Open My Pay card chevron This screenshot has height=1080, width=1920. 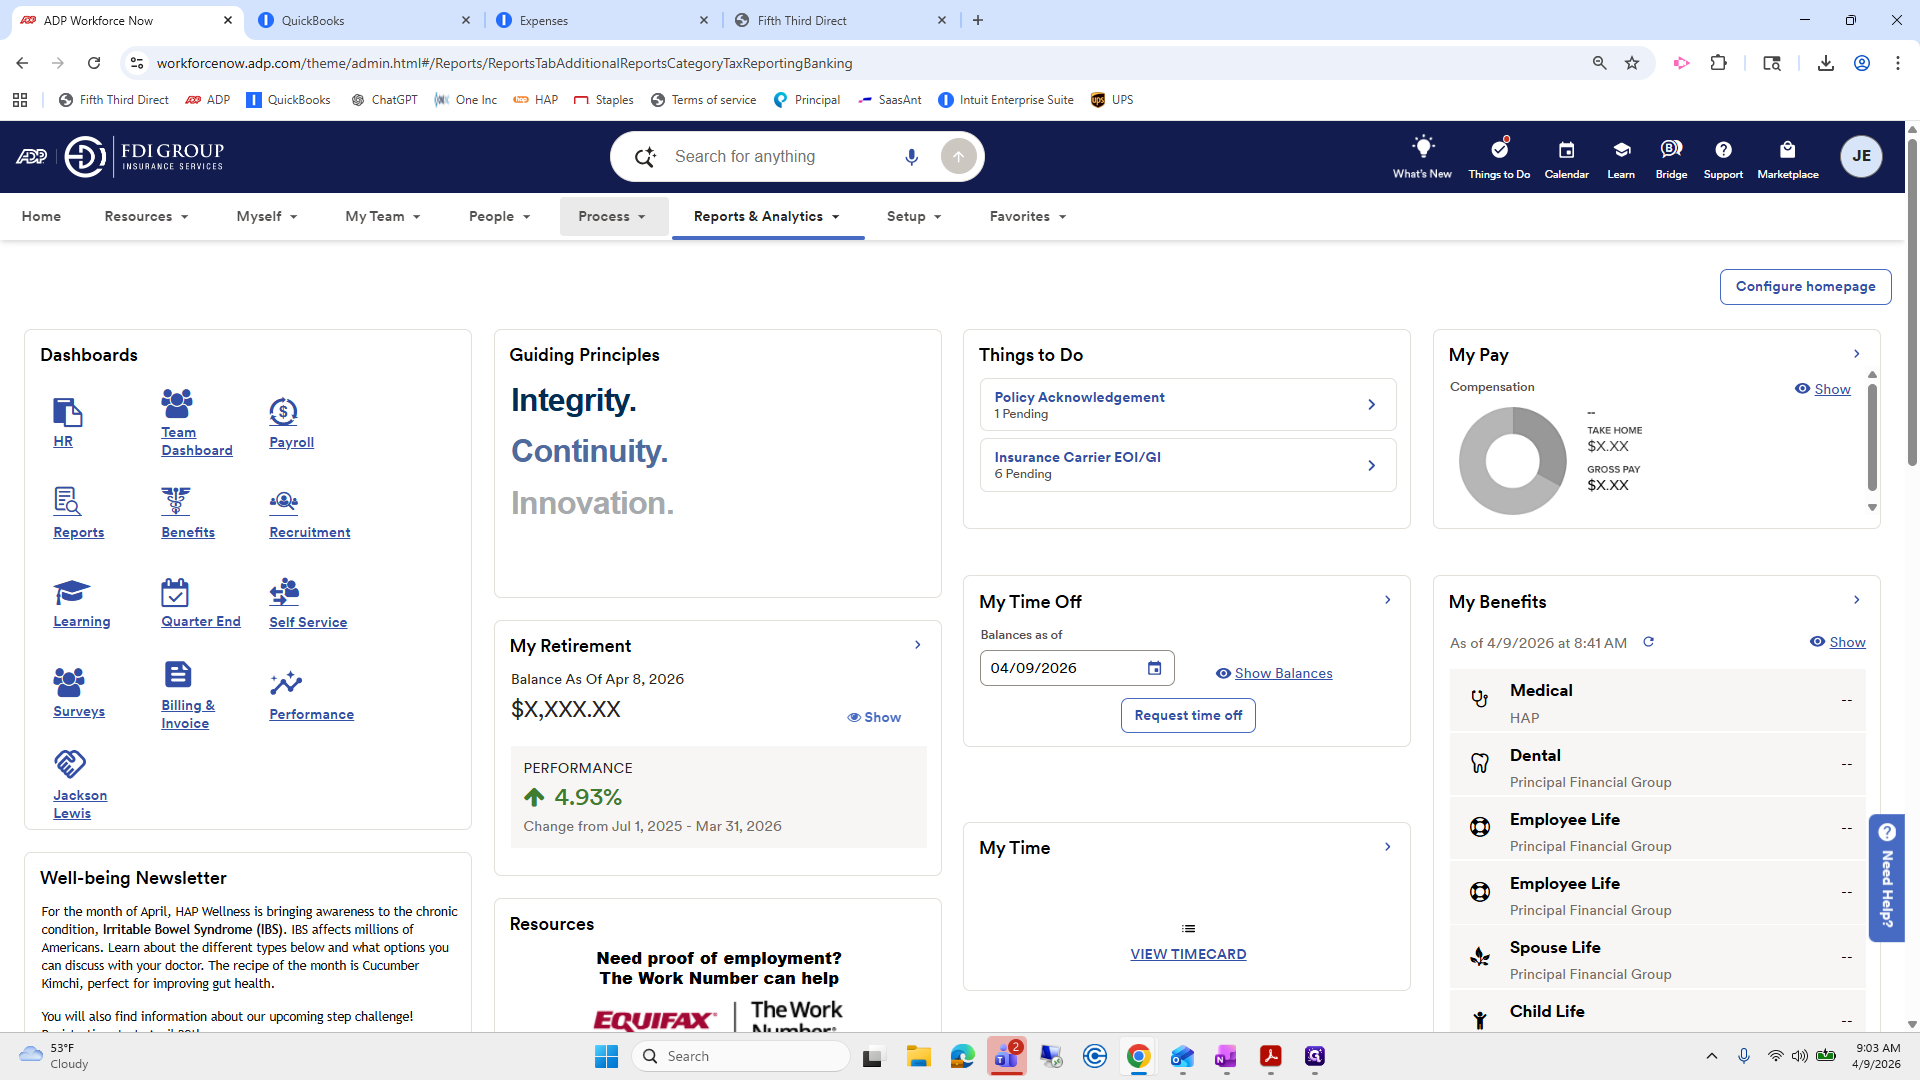[1857, 354]
